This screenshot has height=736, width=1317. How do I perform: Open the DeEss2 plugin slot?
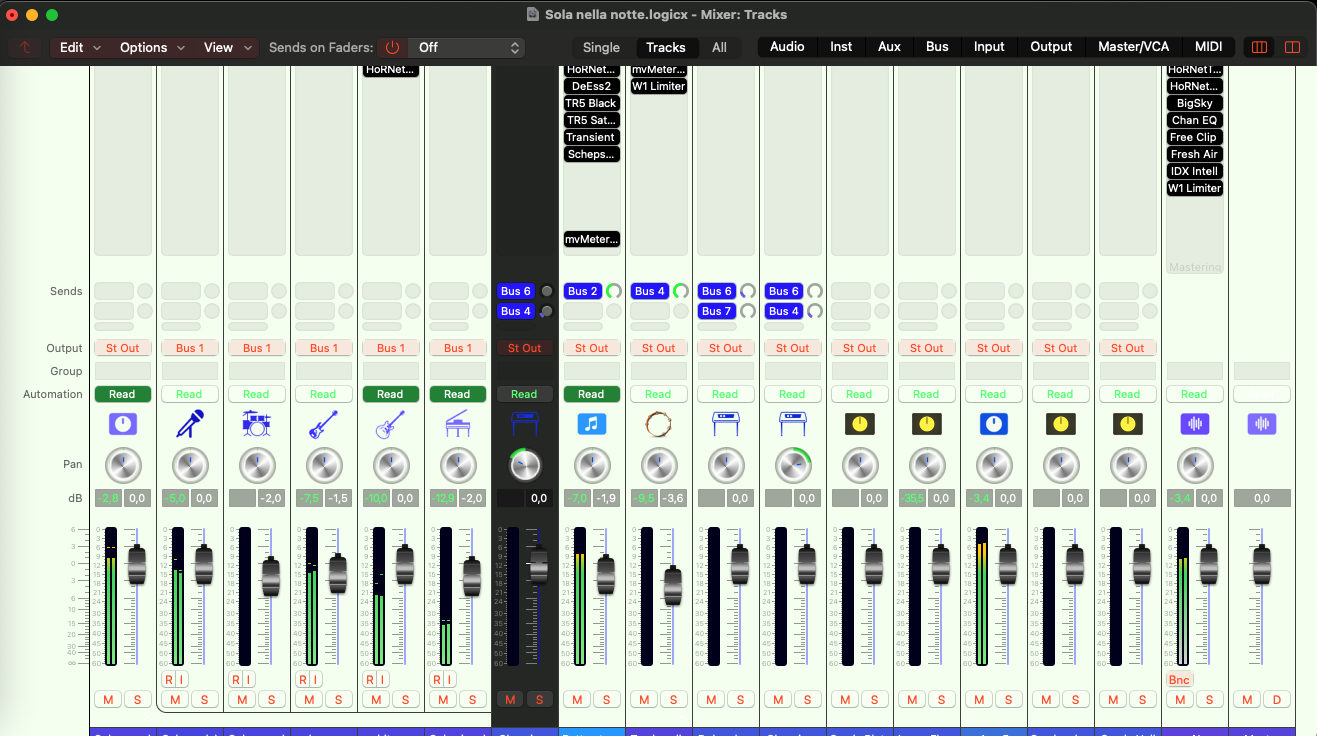pyautogui.click(x=591, y=86)
